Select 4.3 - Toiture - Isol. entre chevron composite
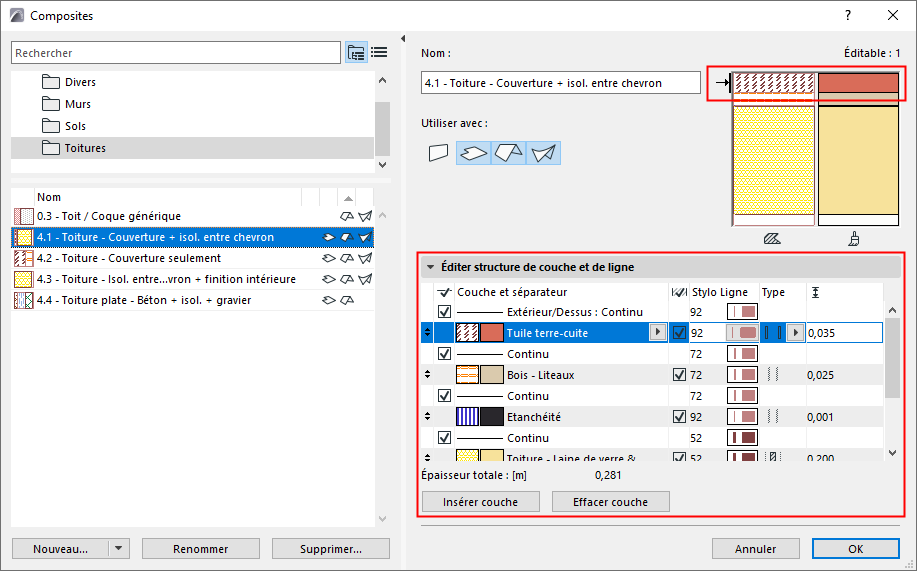The image size is (917, 571). click(x=192, y=279)
